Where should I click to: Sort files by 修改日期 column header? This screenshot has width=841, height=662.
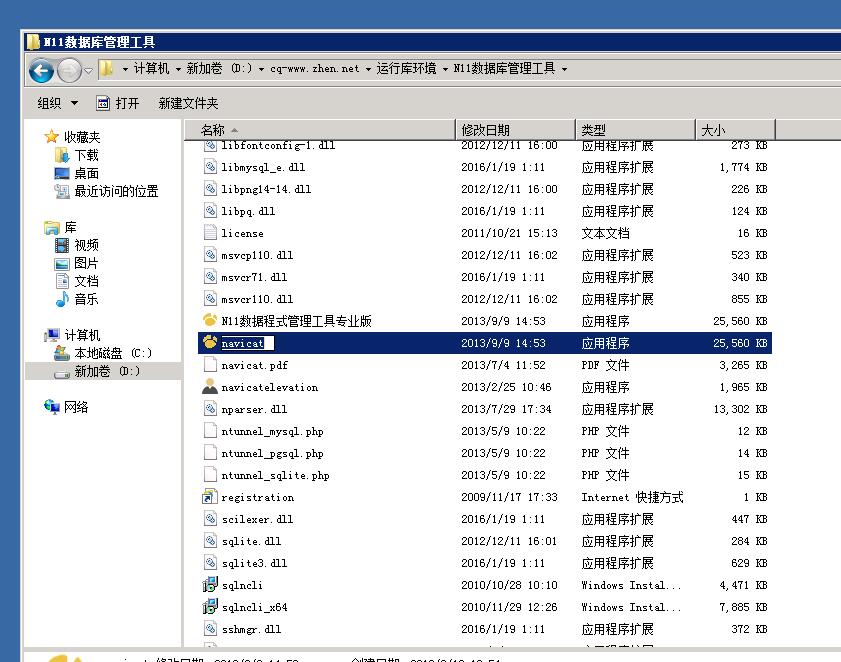tap(485, 130)
